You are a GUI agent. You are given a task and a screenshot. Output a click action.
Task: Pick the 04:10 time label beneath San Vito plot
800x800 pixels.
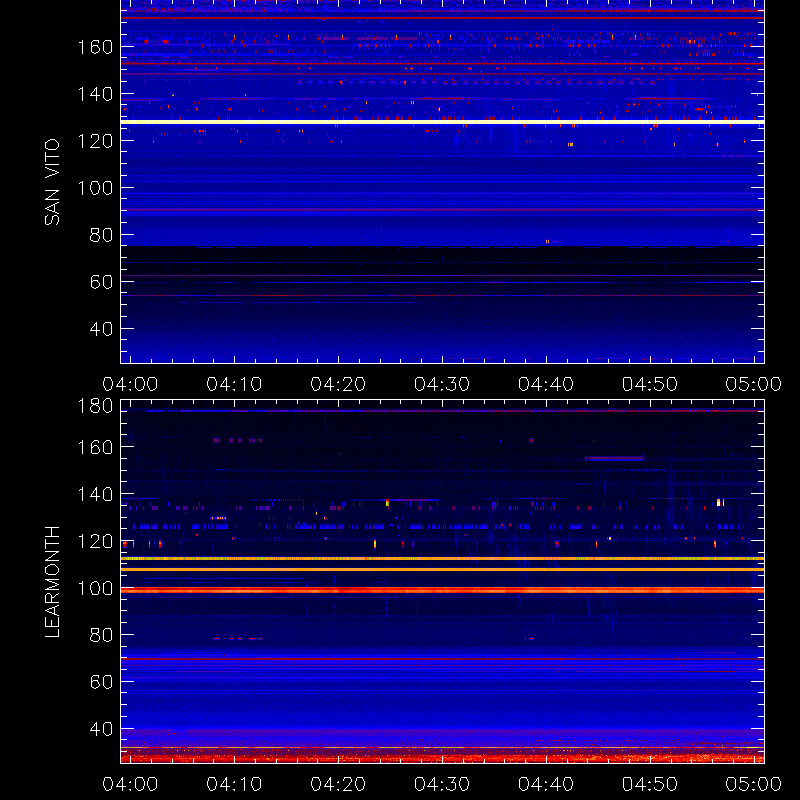tap(234, 384)
